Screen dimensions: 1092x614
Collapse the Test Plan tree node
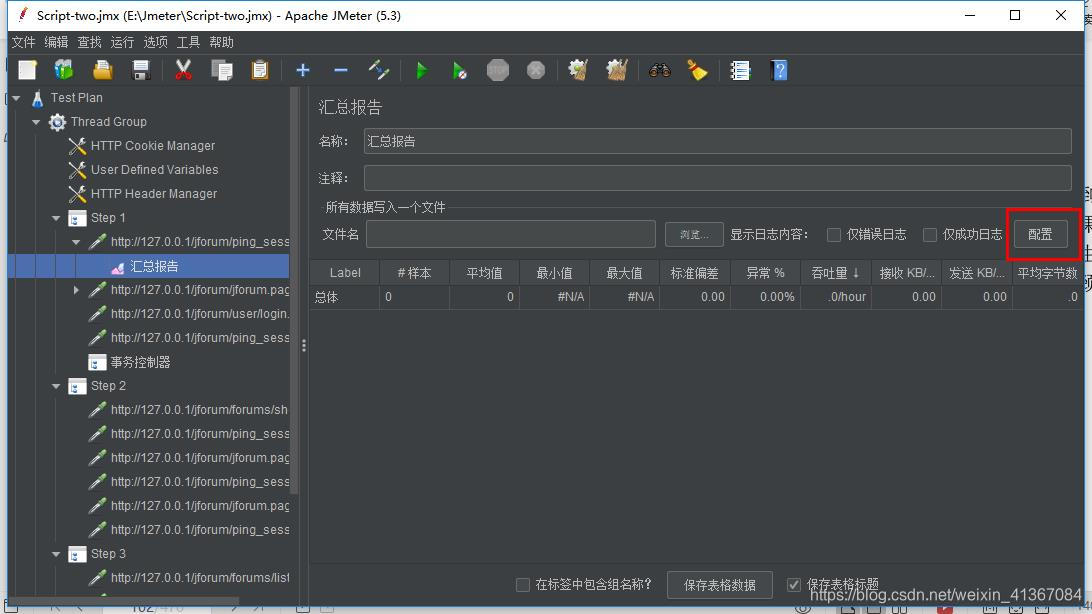(17, 98)
